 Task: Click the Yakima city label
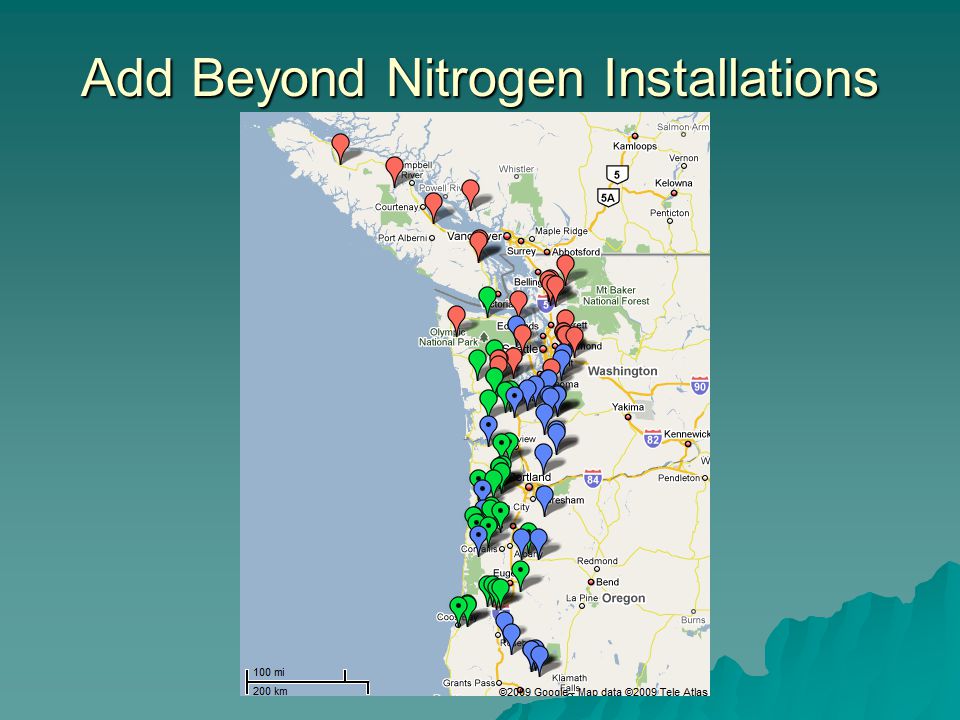(628, 407)
